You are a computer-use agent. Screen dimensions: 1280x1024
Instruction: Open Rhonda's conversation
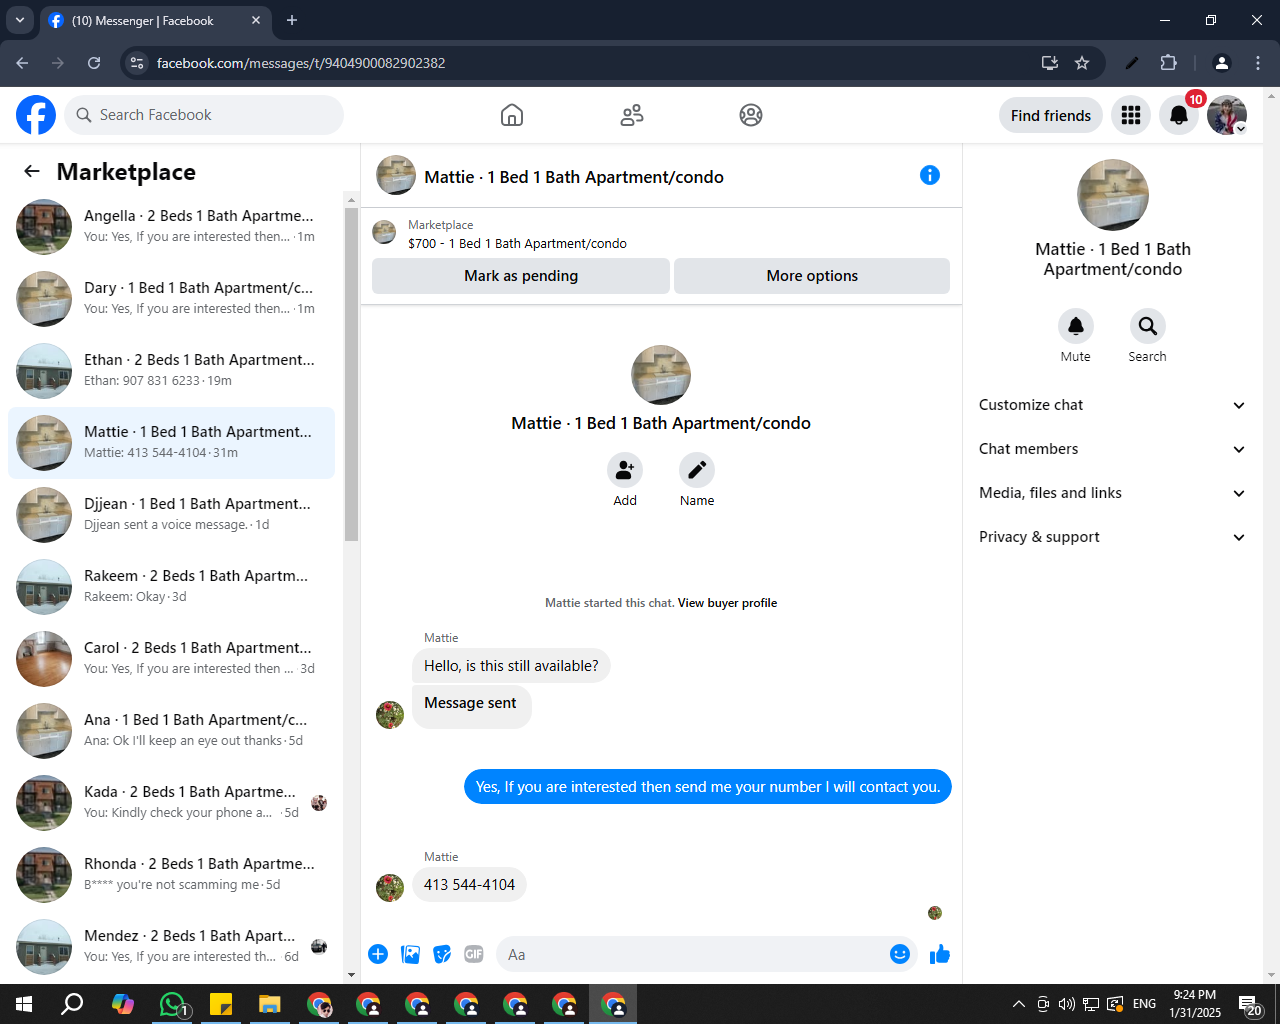[171, 875]
